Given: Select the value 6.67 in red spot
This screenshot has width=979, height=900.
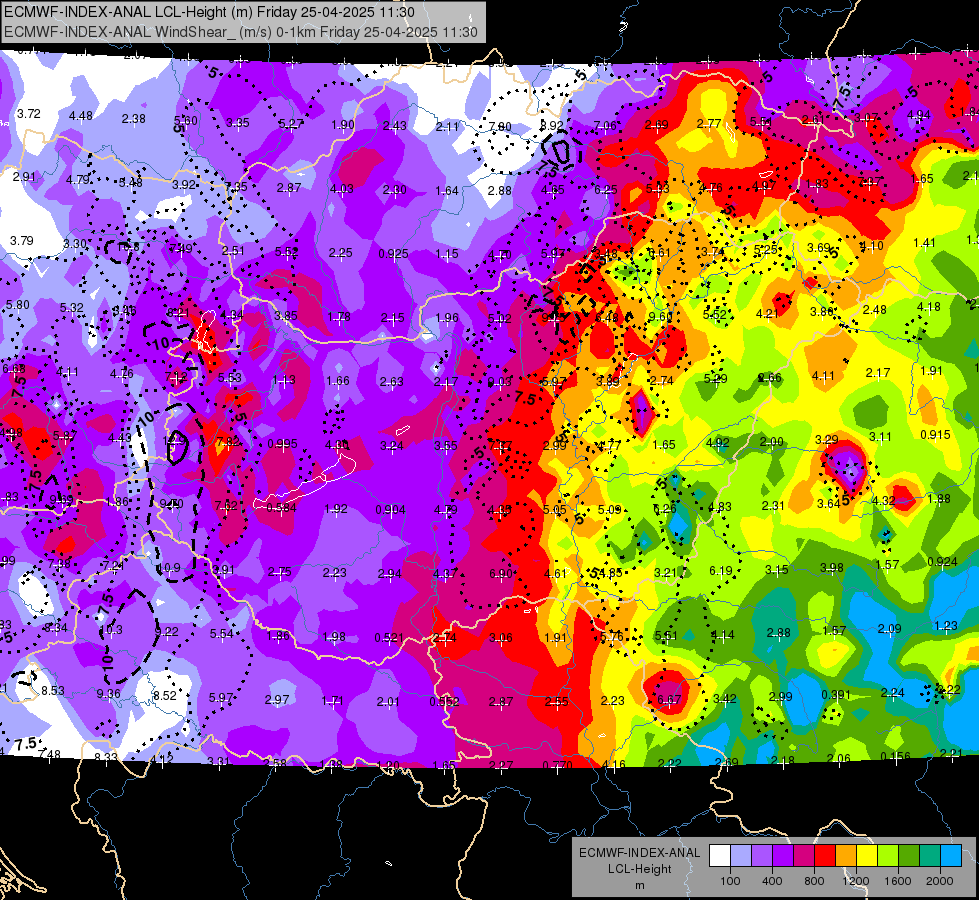Looking at the screenshot, I should point(669,700).
